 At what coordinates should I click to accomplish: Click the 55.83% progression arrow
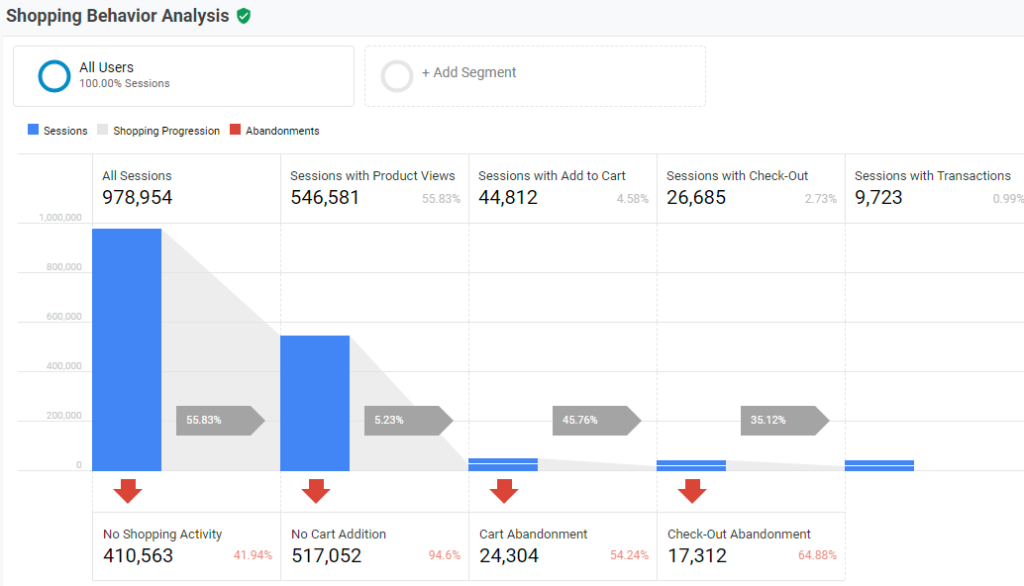[x=220, y=420]
